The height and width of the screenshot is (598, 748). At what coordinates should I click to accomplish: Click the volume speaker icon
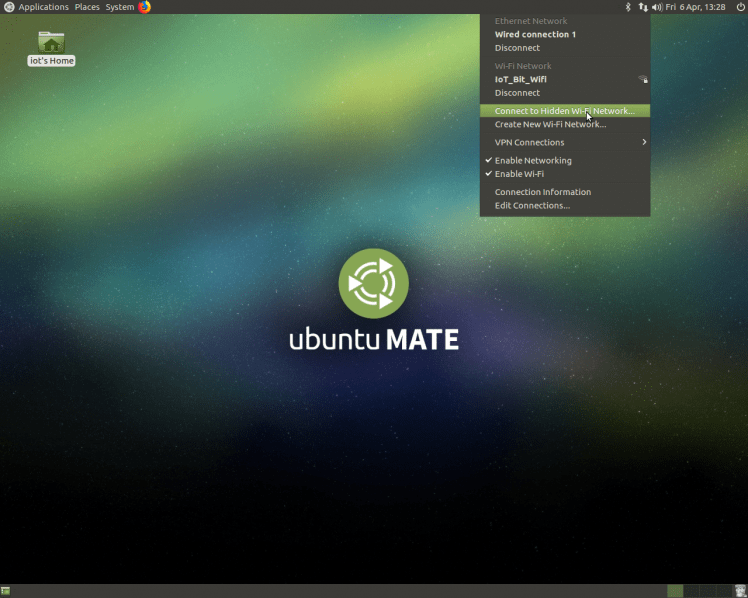(657, 7)
